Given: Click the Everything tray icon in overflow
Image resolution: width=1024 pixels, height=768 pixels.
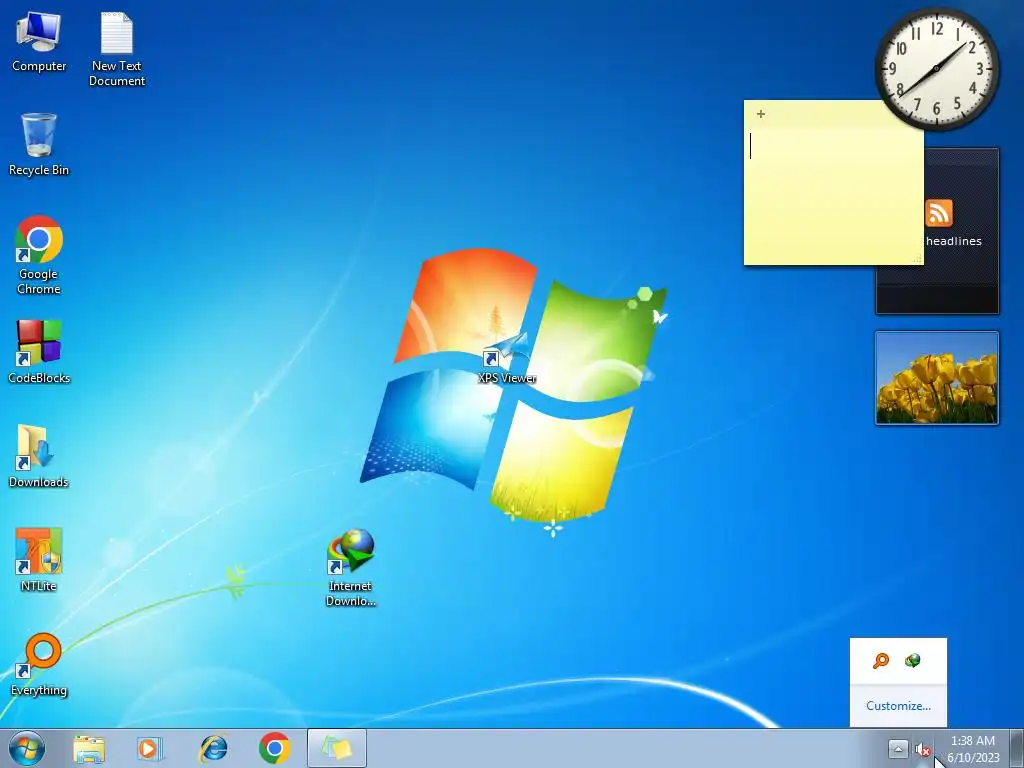Looking at the screenshot, I should [x=881, y=661].
